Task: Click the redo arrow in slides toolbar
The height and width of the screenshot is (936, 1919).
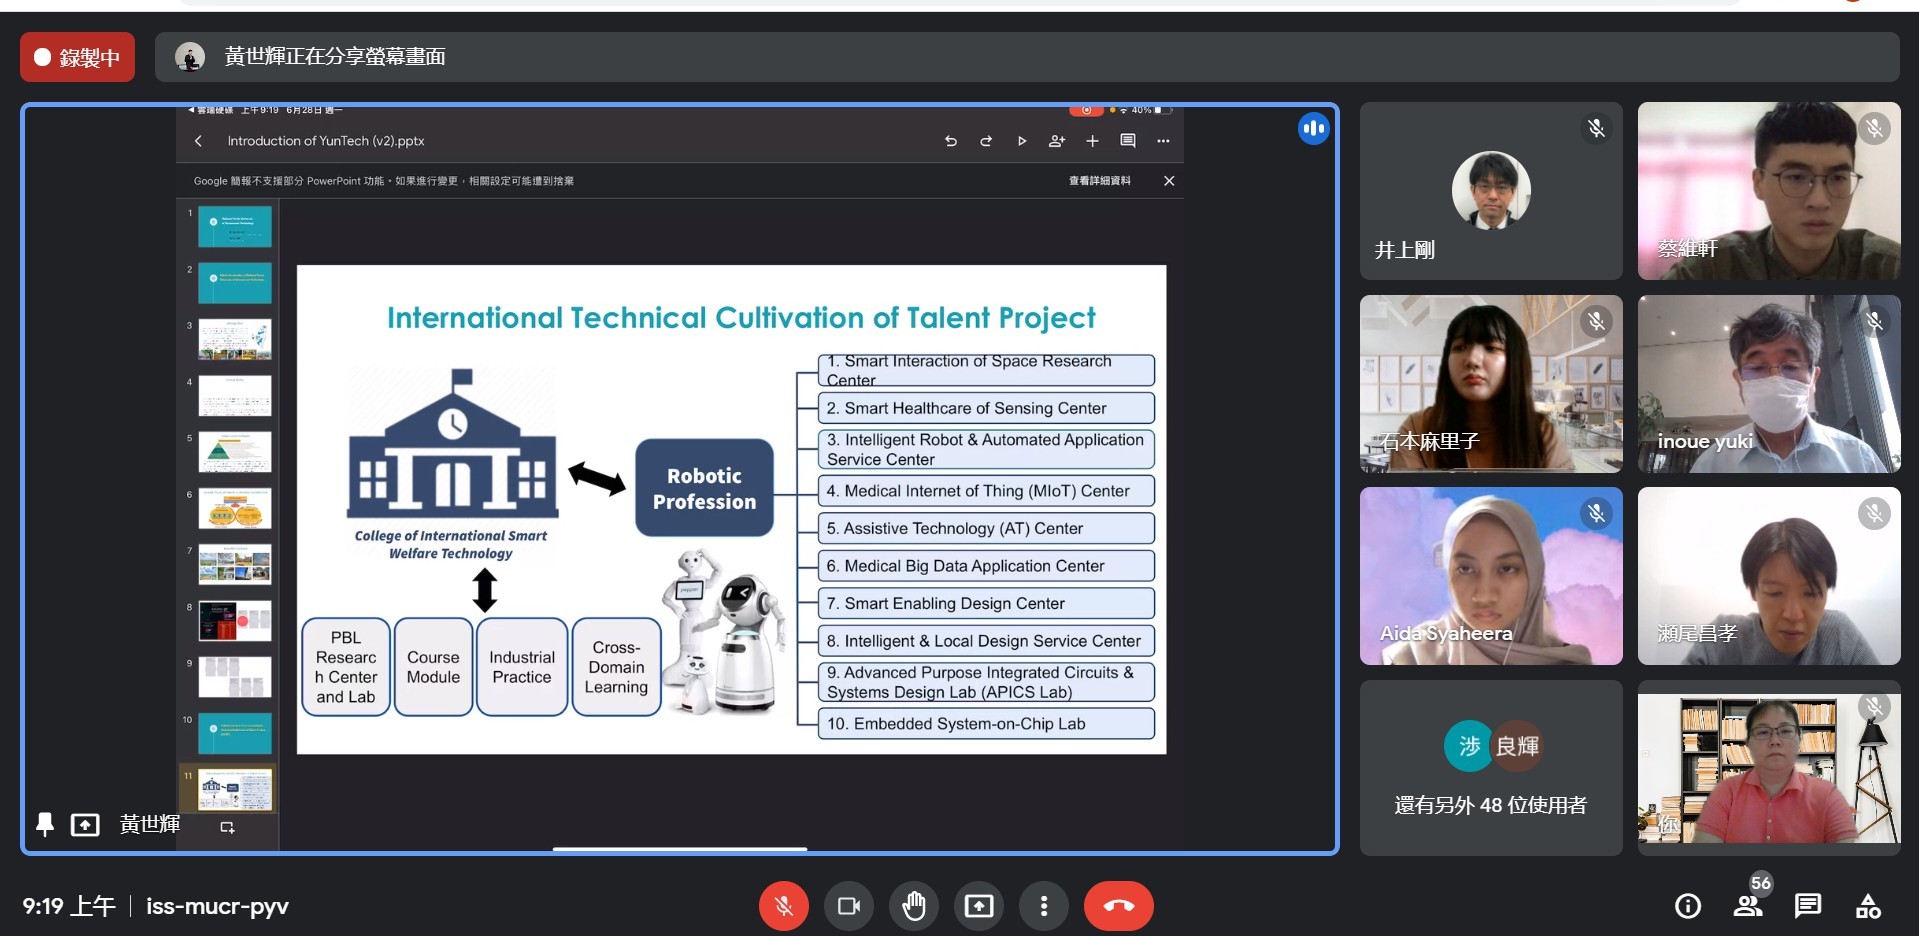Action: click(986, 141)
